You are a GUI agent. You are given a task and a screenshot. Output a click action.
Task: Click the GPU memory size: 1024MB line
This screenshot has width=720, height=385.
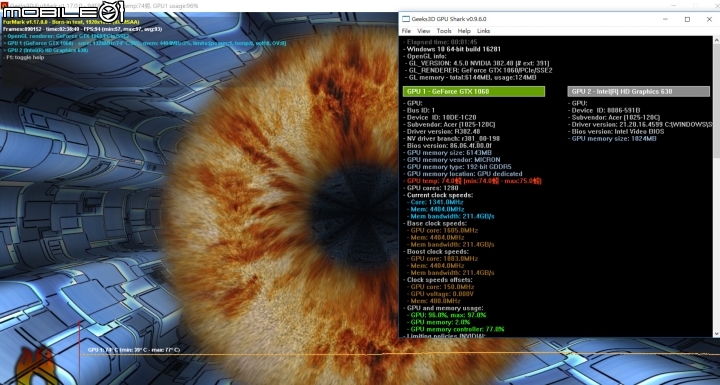(612, 138)
